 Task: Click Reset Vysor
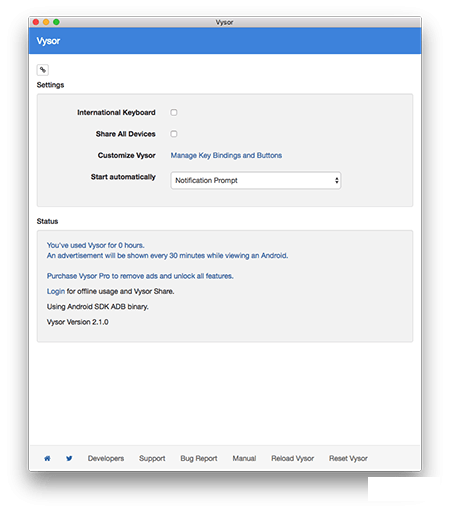(x=348, y=458)
